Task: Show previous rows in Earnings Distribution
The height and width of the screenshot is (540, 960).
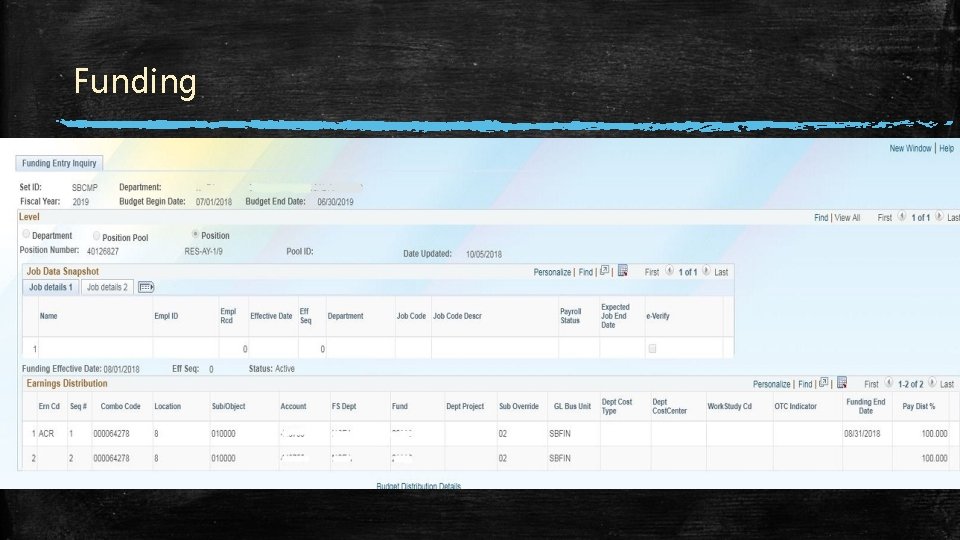Action: click(x=888, y=383)
